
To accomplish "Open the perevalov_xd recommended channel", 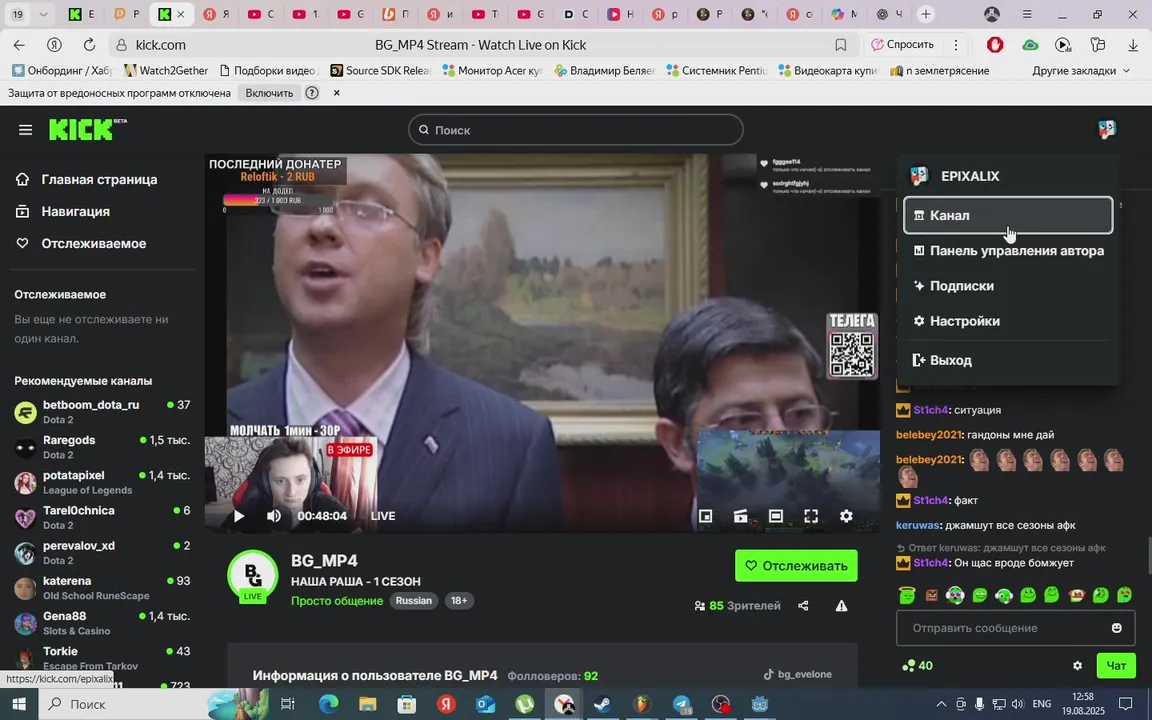I will 102,552.
